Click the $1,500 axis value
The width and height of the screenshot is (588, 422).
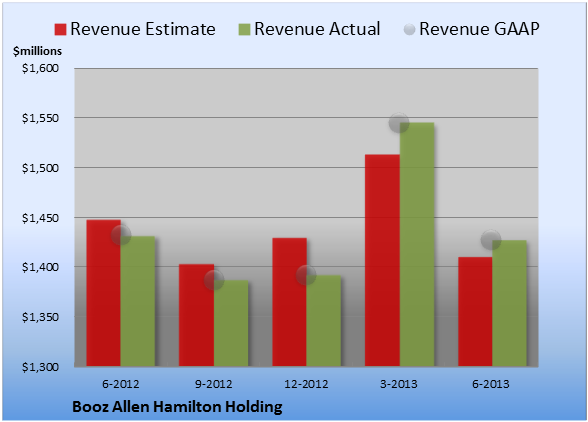(x=40, y=168)
